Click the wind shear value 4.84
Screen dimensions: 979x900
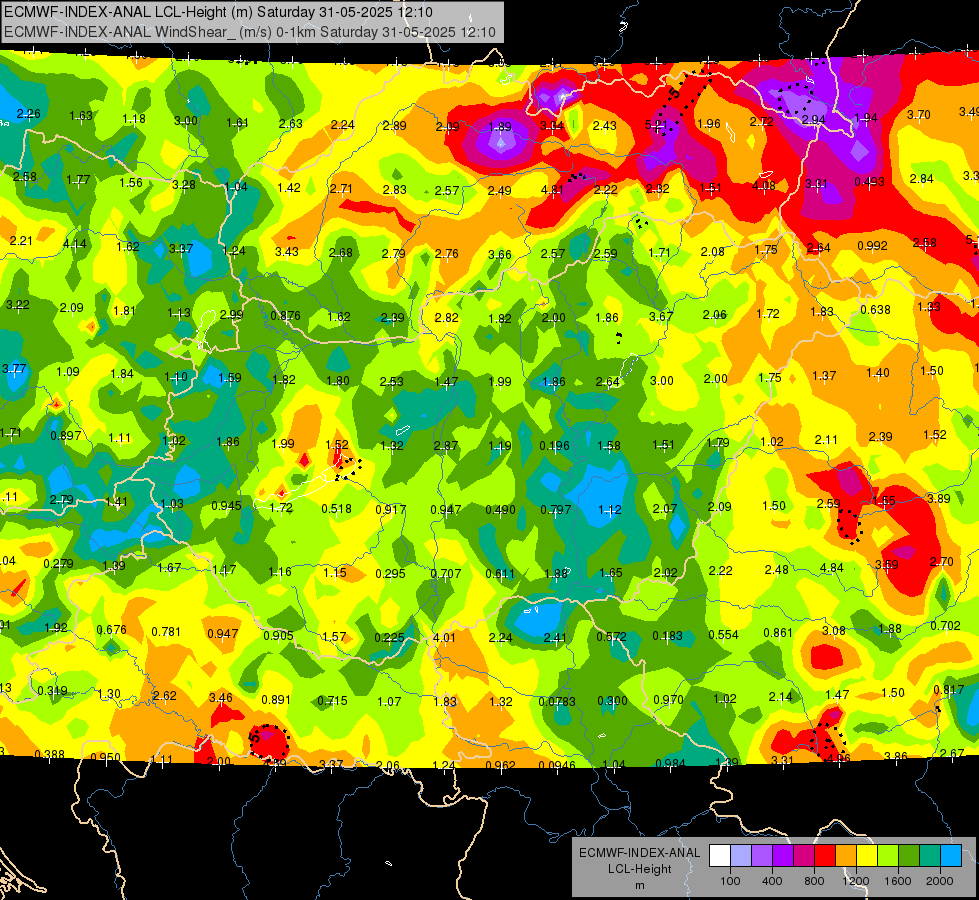click(832, 568)
